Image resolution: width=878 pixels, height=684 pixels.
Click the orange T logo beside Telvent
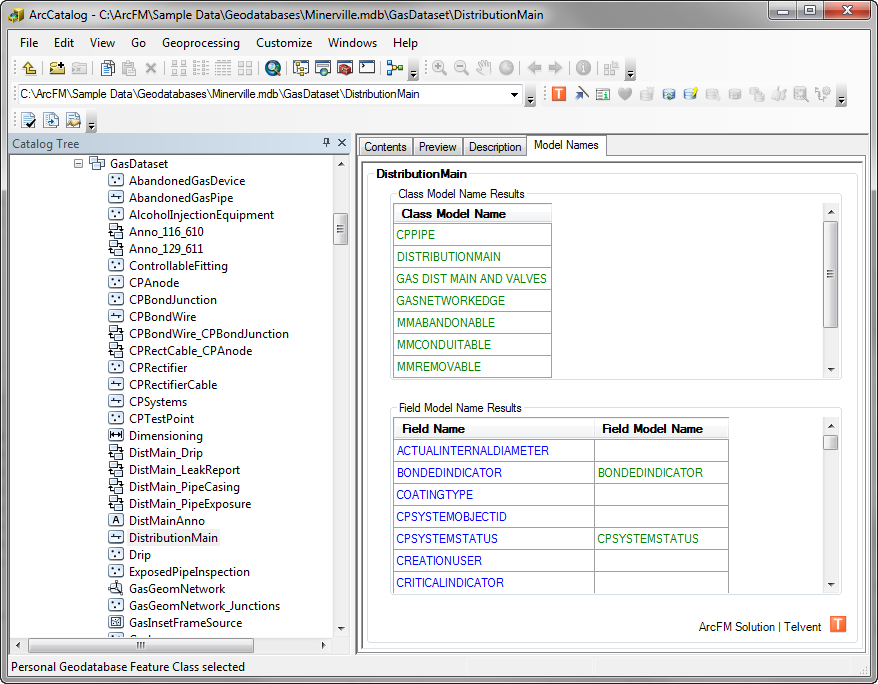pyautogui.click(x=838, y=624)
